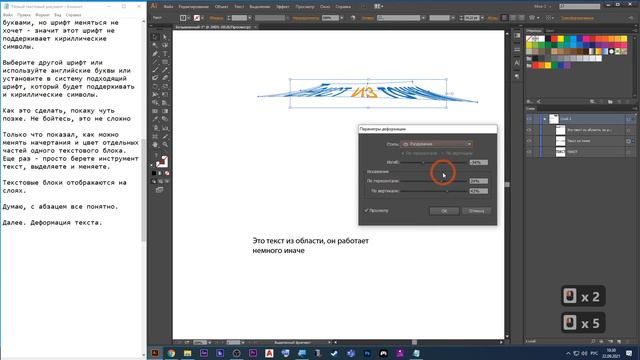Image resolution: width=640 pixels, height=360 pixels.
Task: Click OK in the warp dialog
Action: tap(444, 211)
